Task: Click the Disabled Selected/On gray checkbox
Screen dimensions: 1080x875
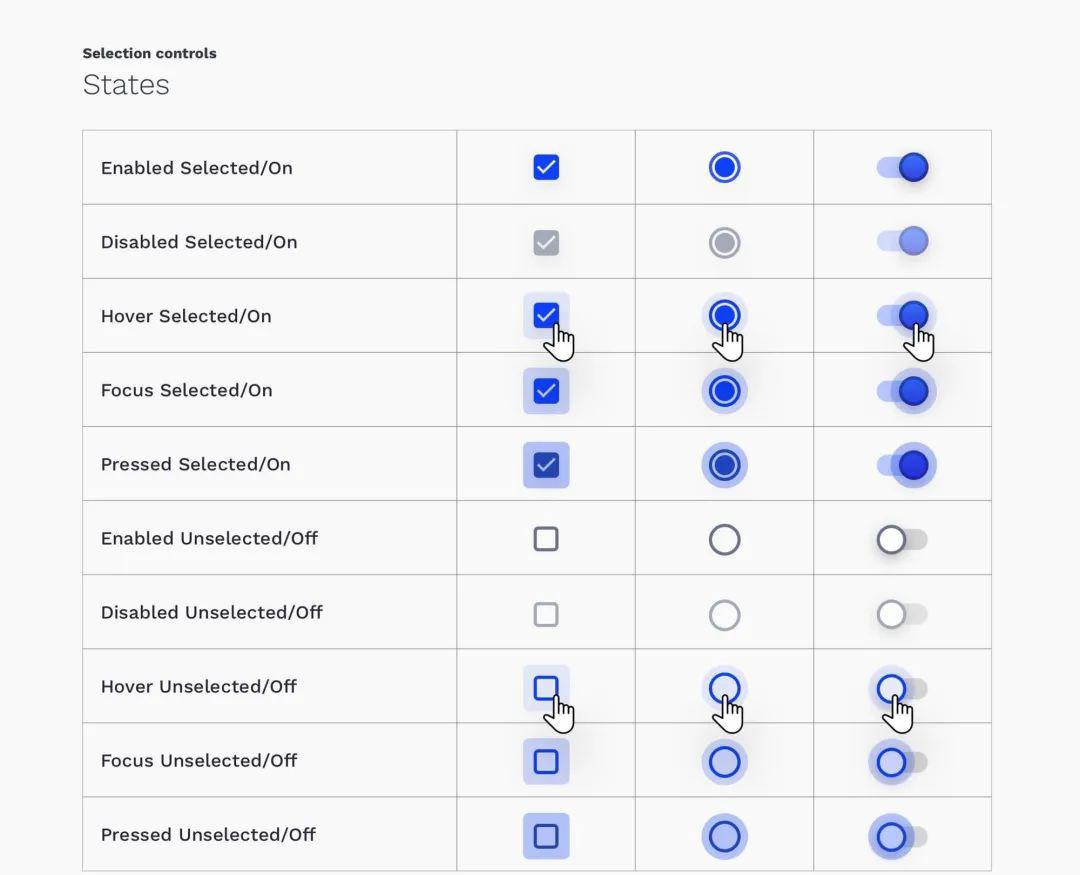Action: pos(546,243)
